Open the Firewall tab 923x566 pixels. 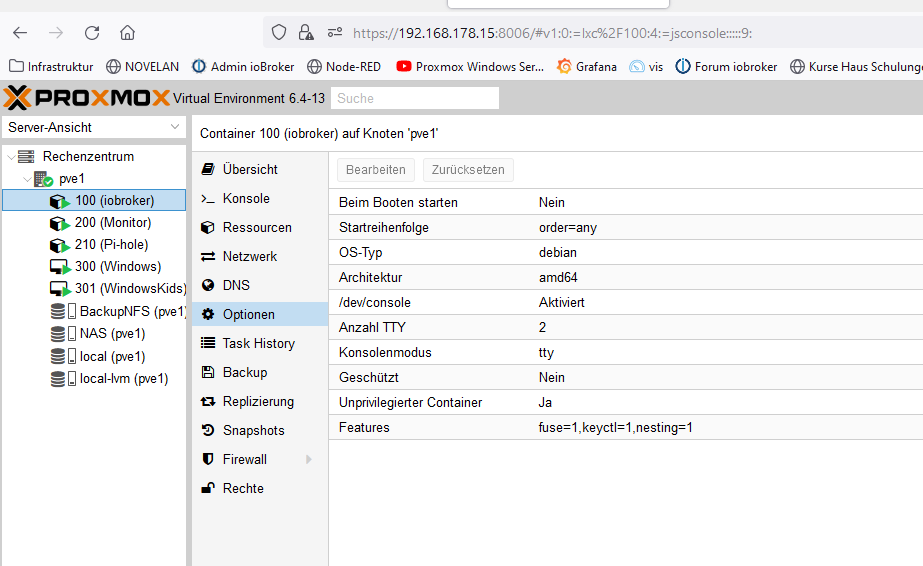(x=260, y=459)
